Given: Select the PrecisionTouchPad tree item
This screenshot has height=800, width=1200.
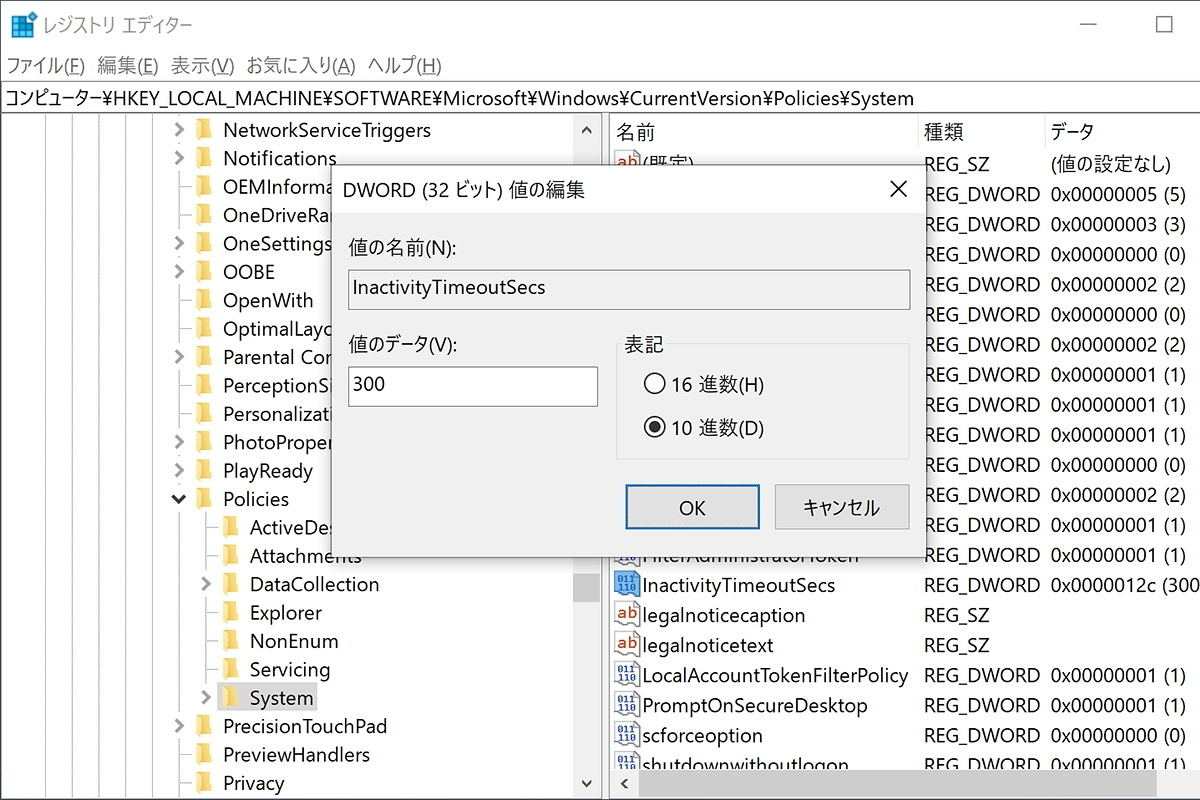Looking at the screenshot, I should click(305, 726).
